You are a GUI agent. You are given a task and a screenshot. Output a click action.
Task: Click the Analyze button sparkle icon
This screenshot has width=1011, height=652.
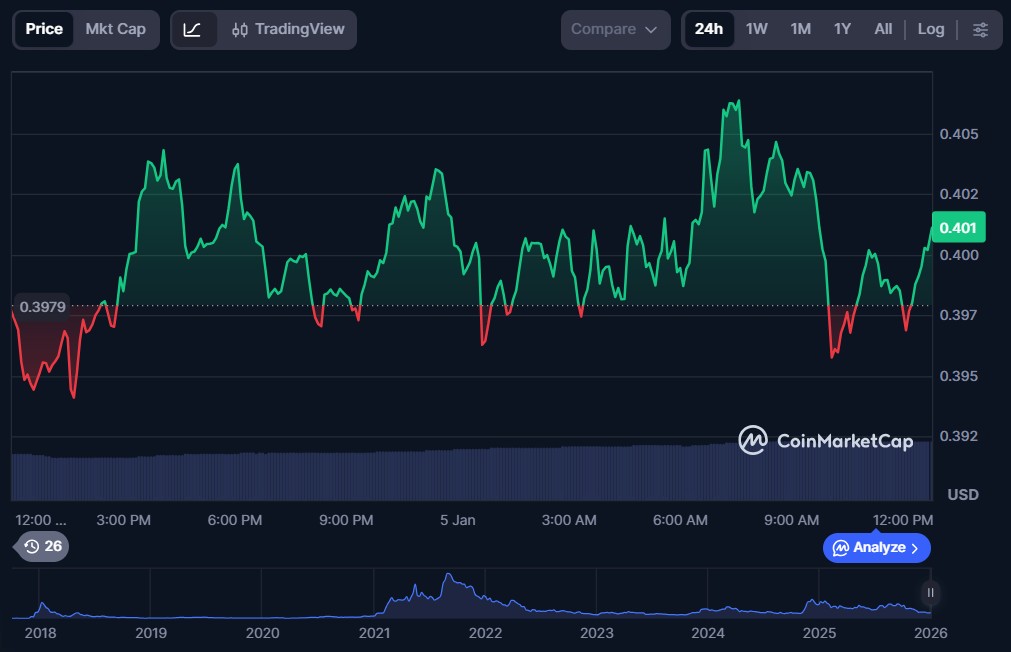click(841, 548)
